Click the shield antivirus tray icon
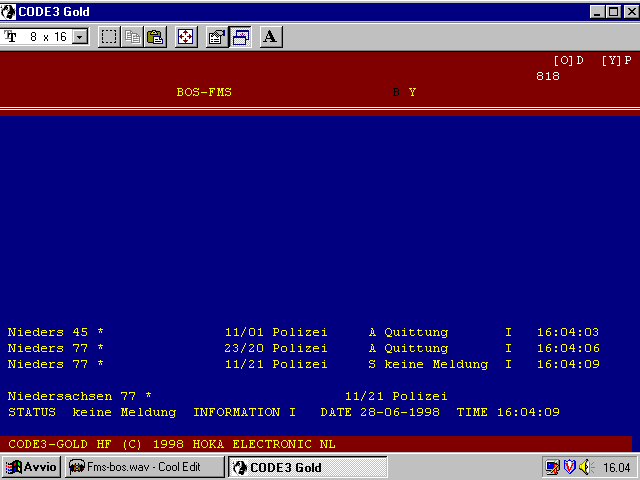The width and height of the screenshot is (640, 480). coord(569,467)
